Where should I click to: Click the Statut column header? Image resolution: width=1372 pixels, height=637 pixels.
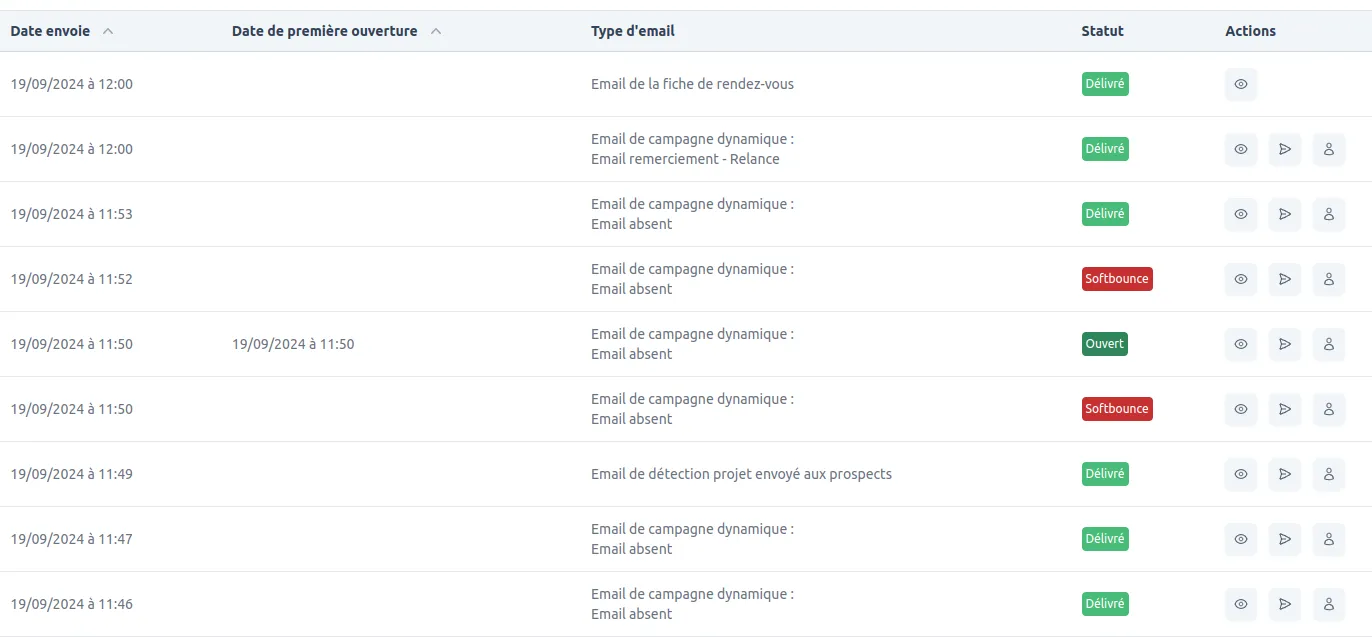point(1102,31)
